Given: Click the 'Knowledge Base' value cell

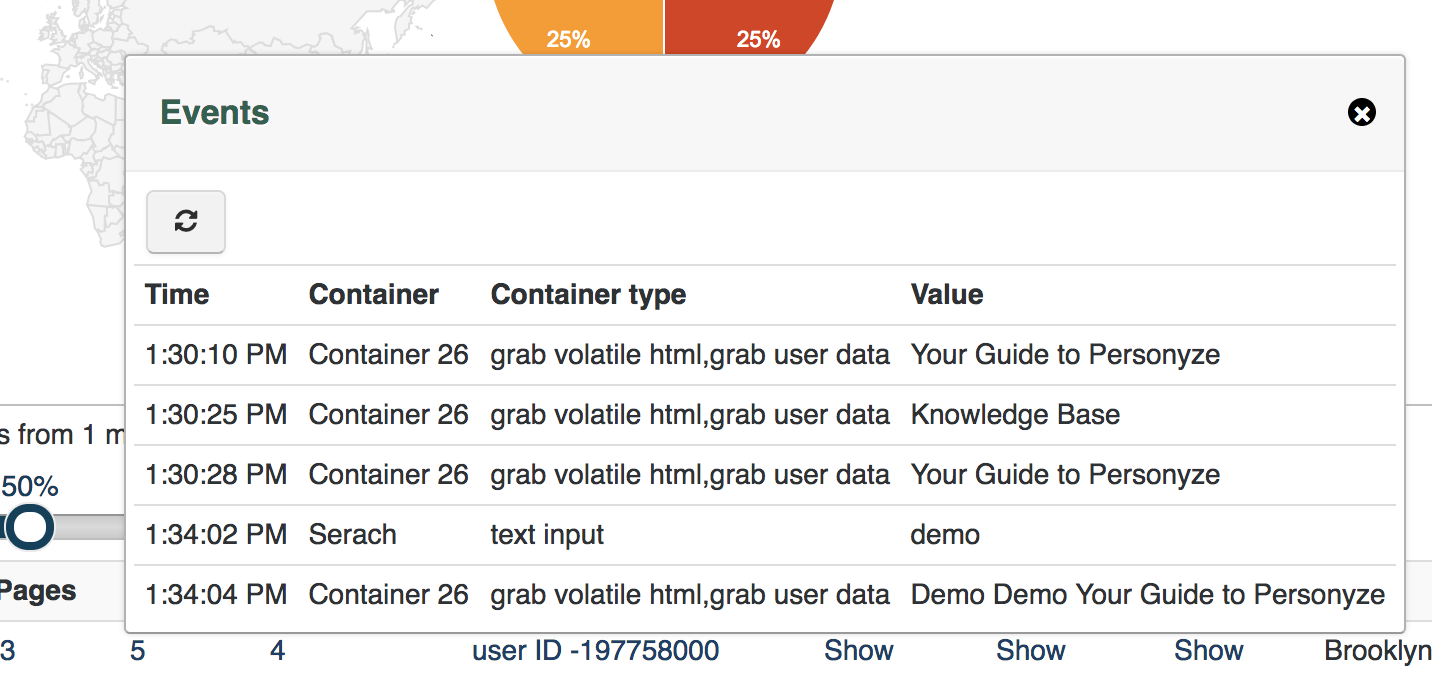Looking at the screenshot, I should click(1015, 415).
